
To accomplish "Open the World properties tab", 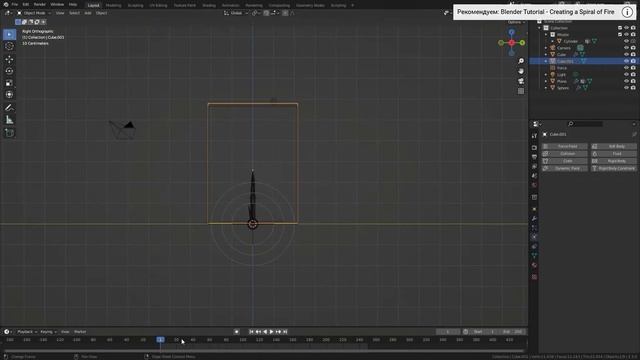I will pyautogui.click(x=534, y=185).
